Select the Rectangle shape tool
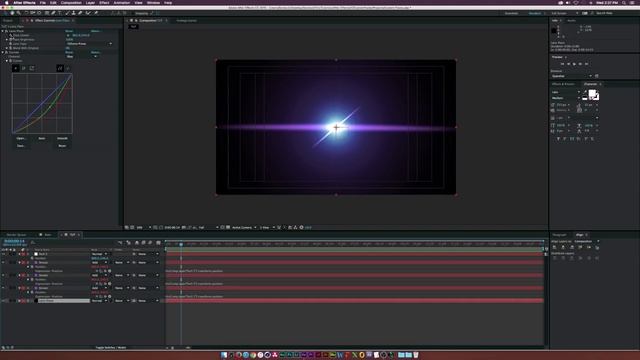 tap(47, 13)
